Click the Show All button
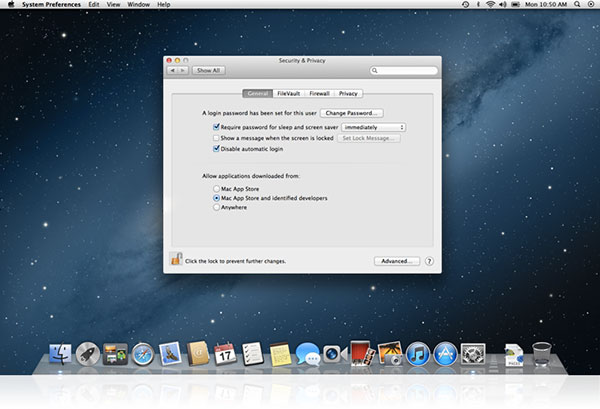The image size is (600, 409). coord(209,70)
